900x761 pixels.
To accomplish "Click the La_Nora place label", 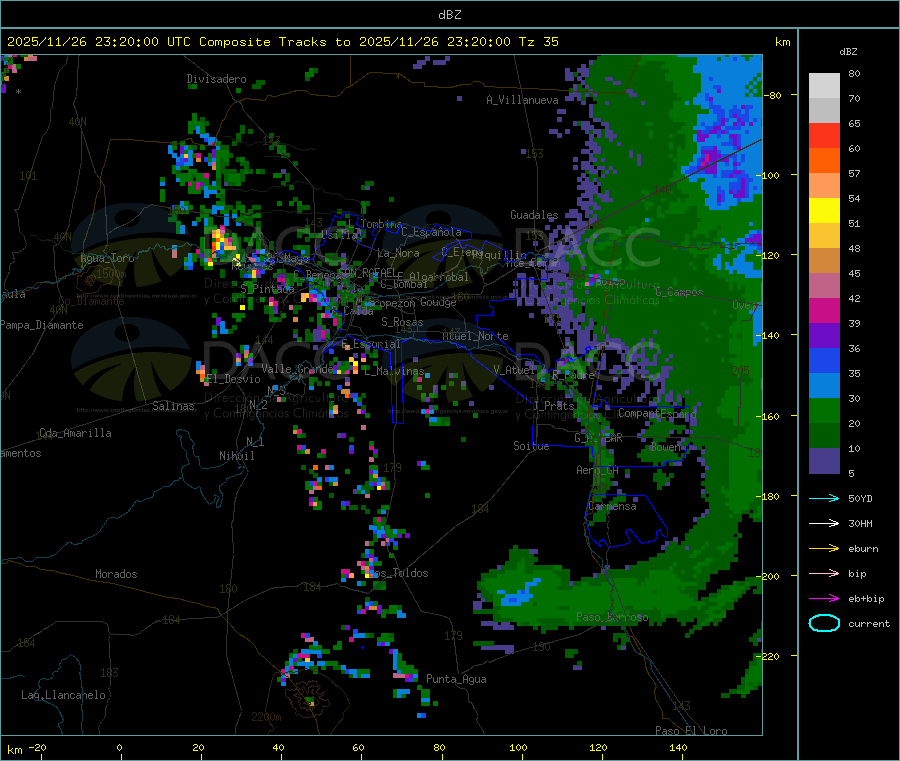I will tap(398, 253).
